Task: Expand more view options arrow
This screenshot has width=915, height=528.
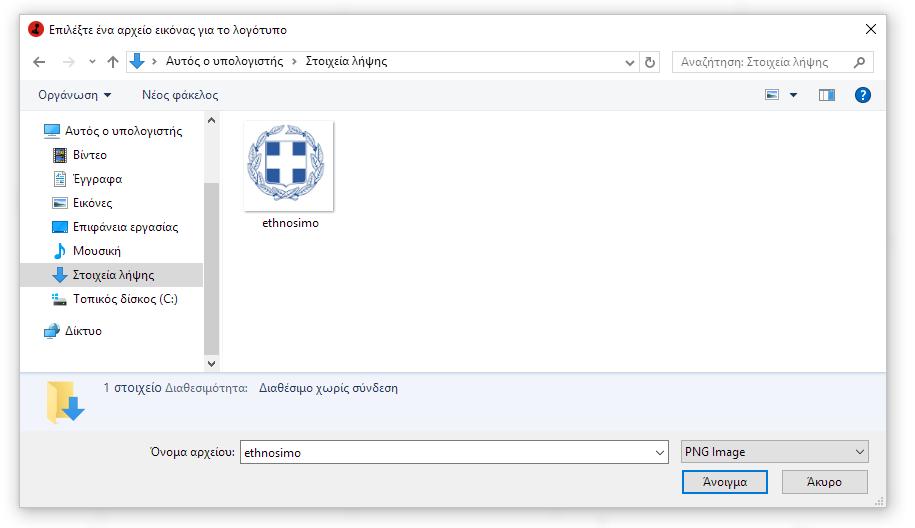Action: pos(794,95)
